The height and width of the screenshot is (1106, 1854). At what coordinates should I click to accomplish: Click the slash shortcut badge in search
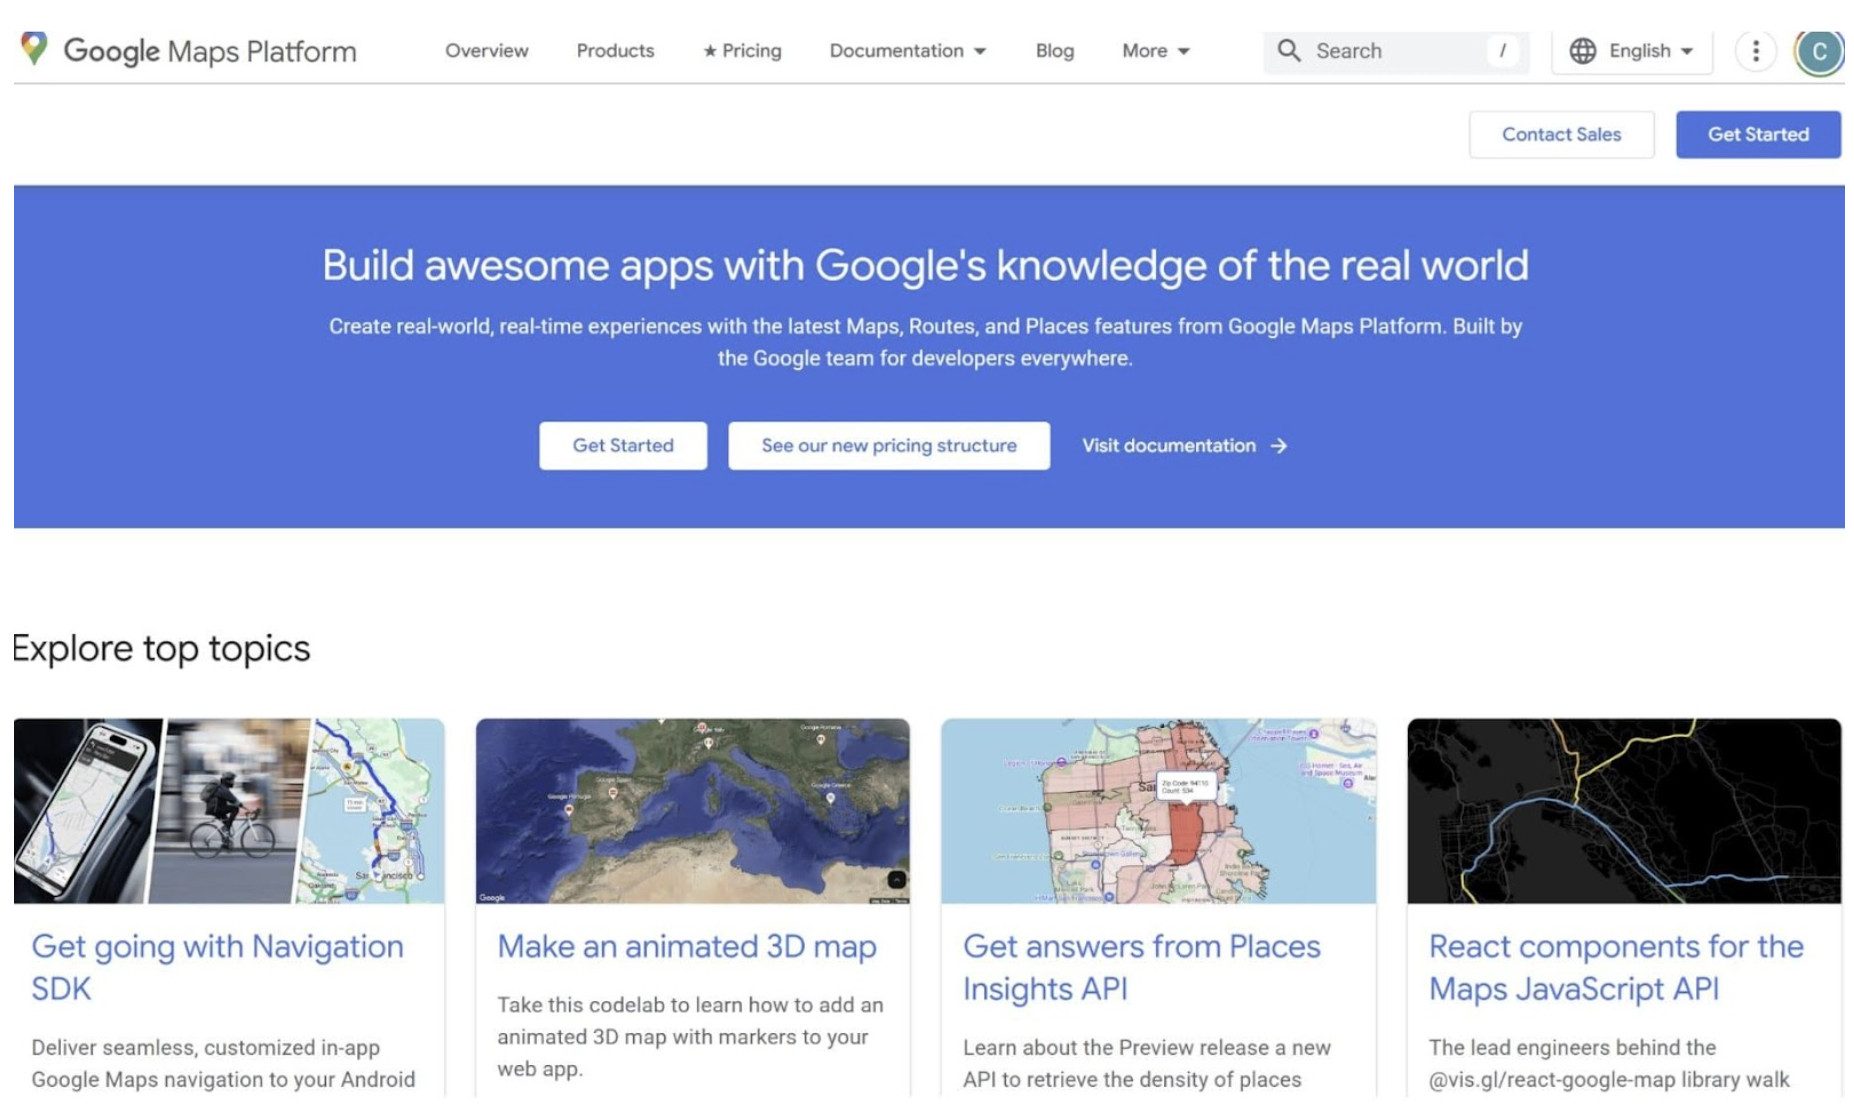[1502, 51]
